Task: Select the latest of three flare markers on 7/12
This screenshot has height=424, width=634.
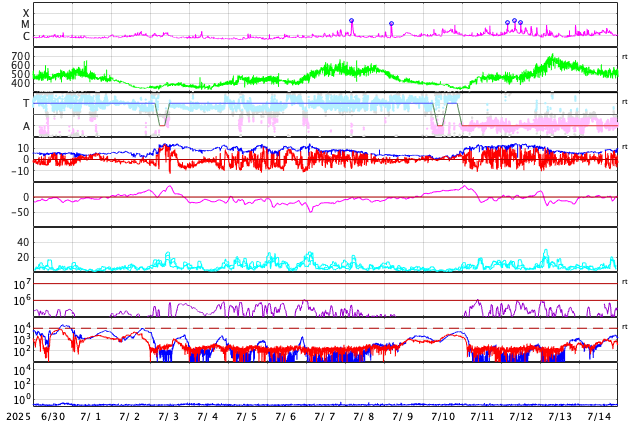Action: click(x=520, y=23)
